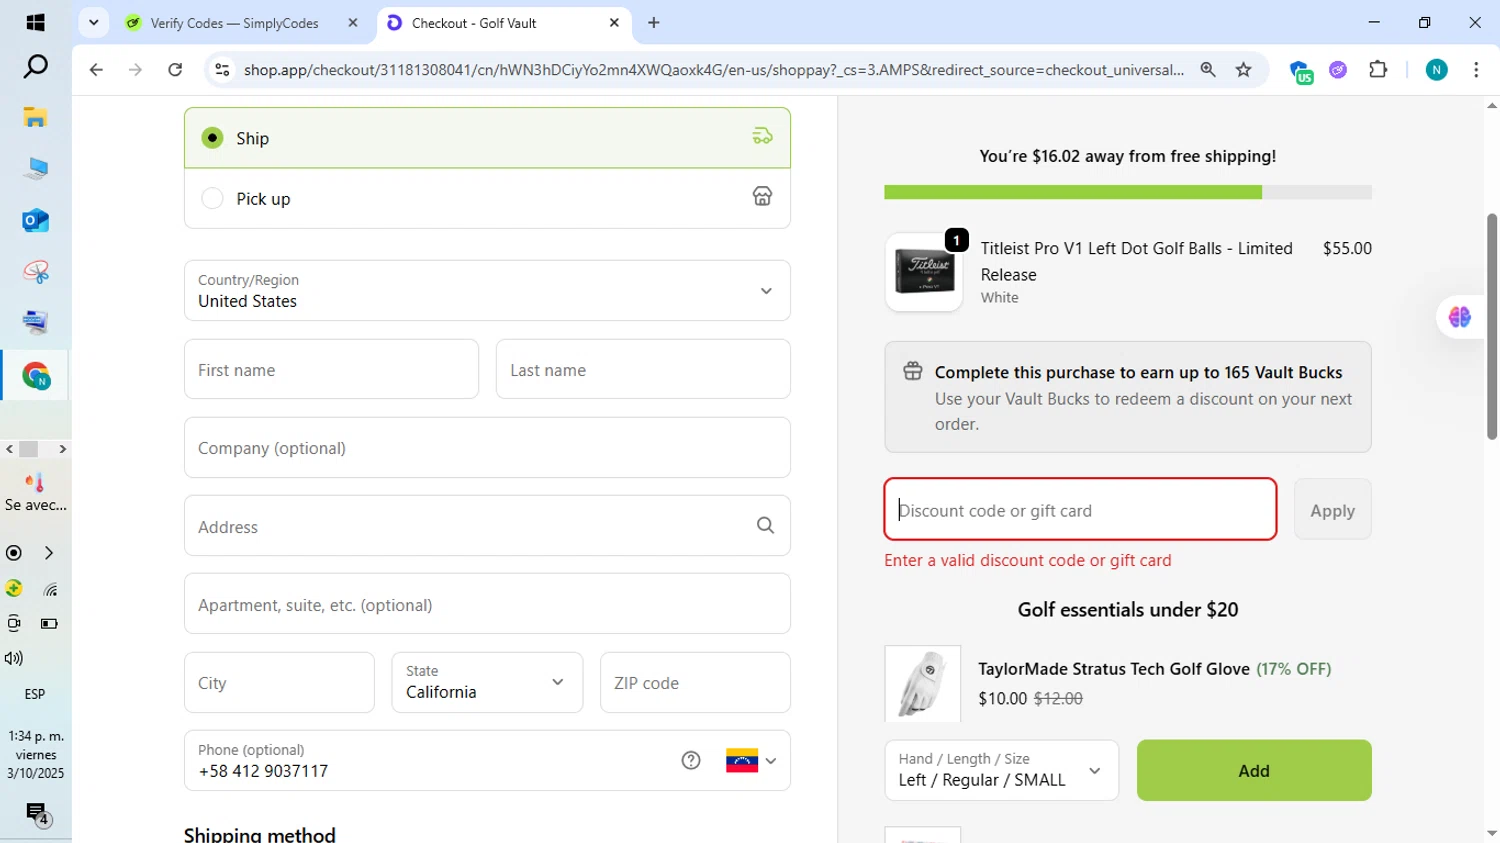View site information icon in address bar
This screenshot has width=1500, height=843.
[222, 70]
